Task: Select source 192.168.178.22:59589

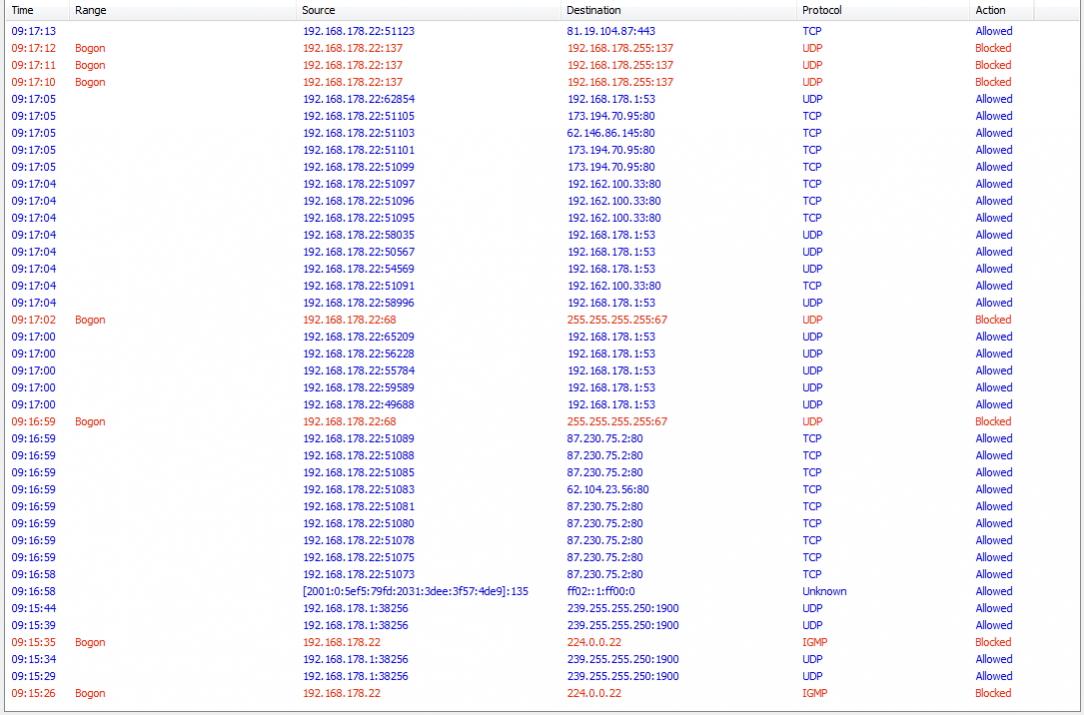Action: click(359, 388)
